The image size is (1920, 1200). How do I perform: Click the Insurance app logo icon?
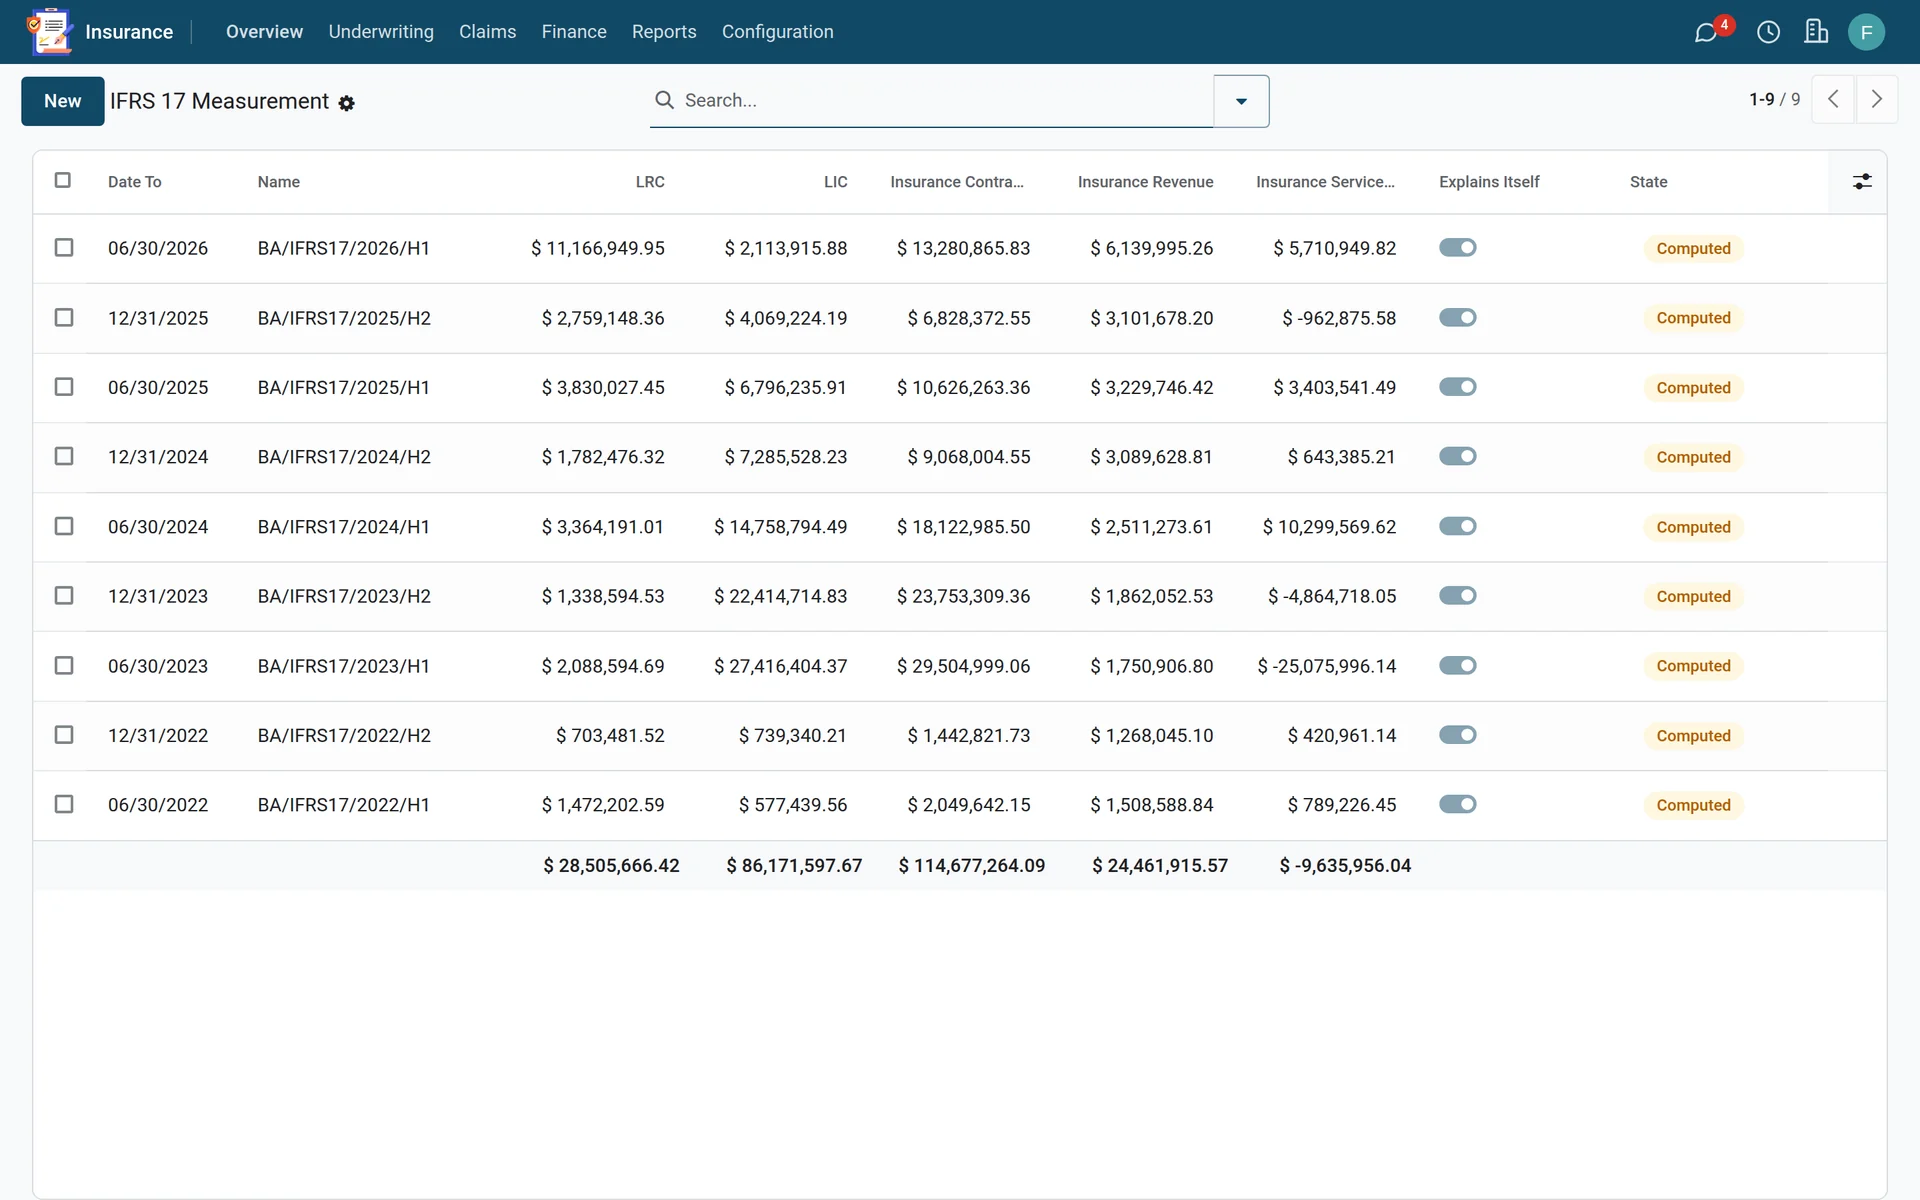(x=50, y=32)
